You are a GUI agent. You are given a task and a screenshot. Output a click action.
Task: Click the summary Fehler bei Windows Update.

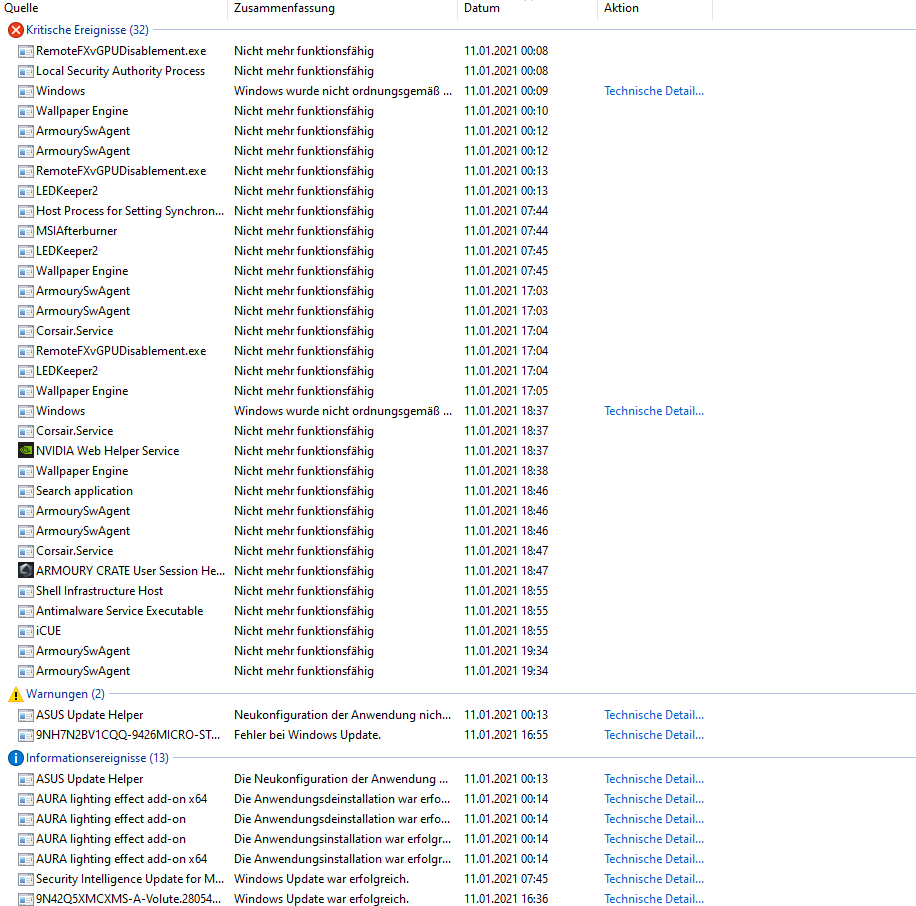[x=307, y=735]
